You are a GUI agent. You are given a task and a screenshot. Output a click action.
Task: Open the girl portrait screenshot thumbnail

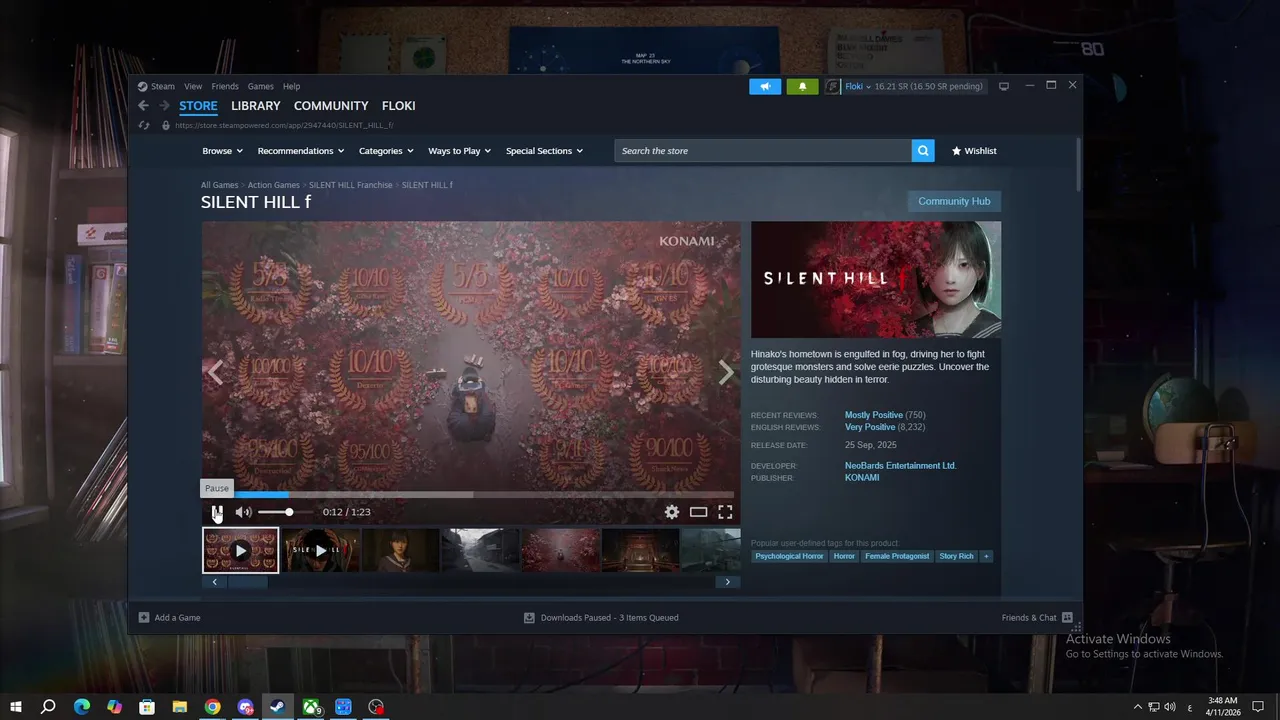(400, 550)
